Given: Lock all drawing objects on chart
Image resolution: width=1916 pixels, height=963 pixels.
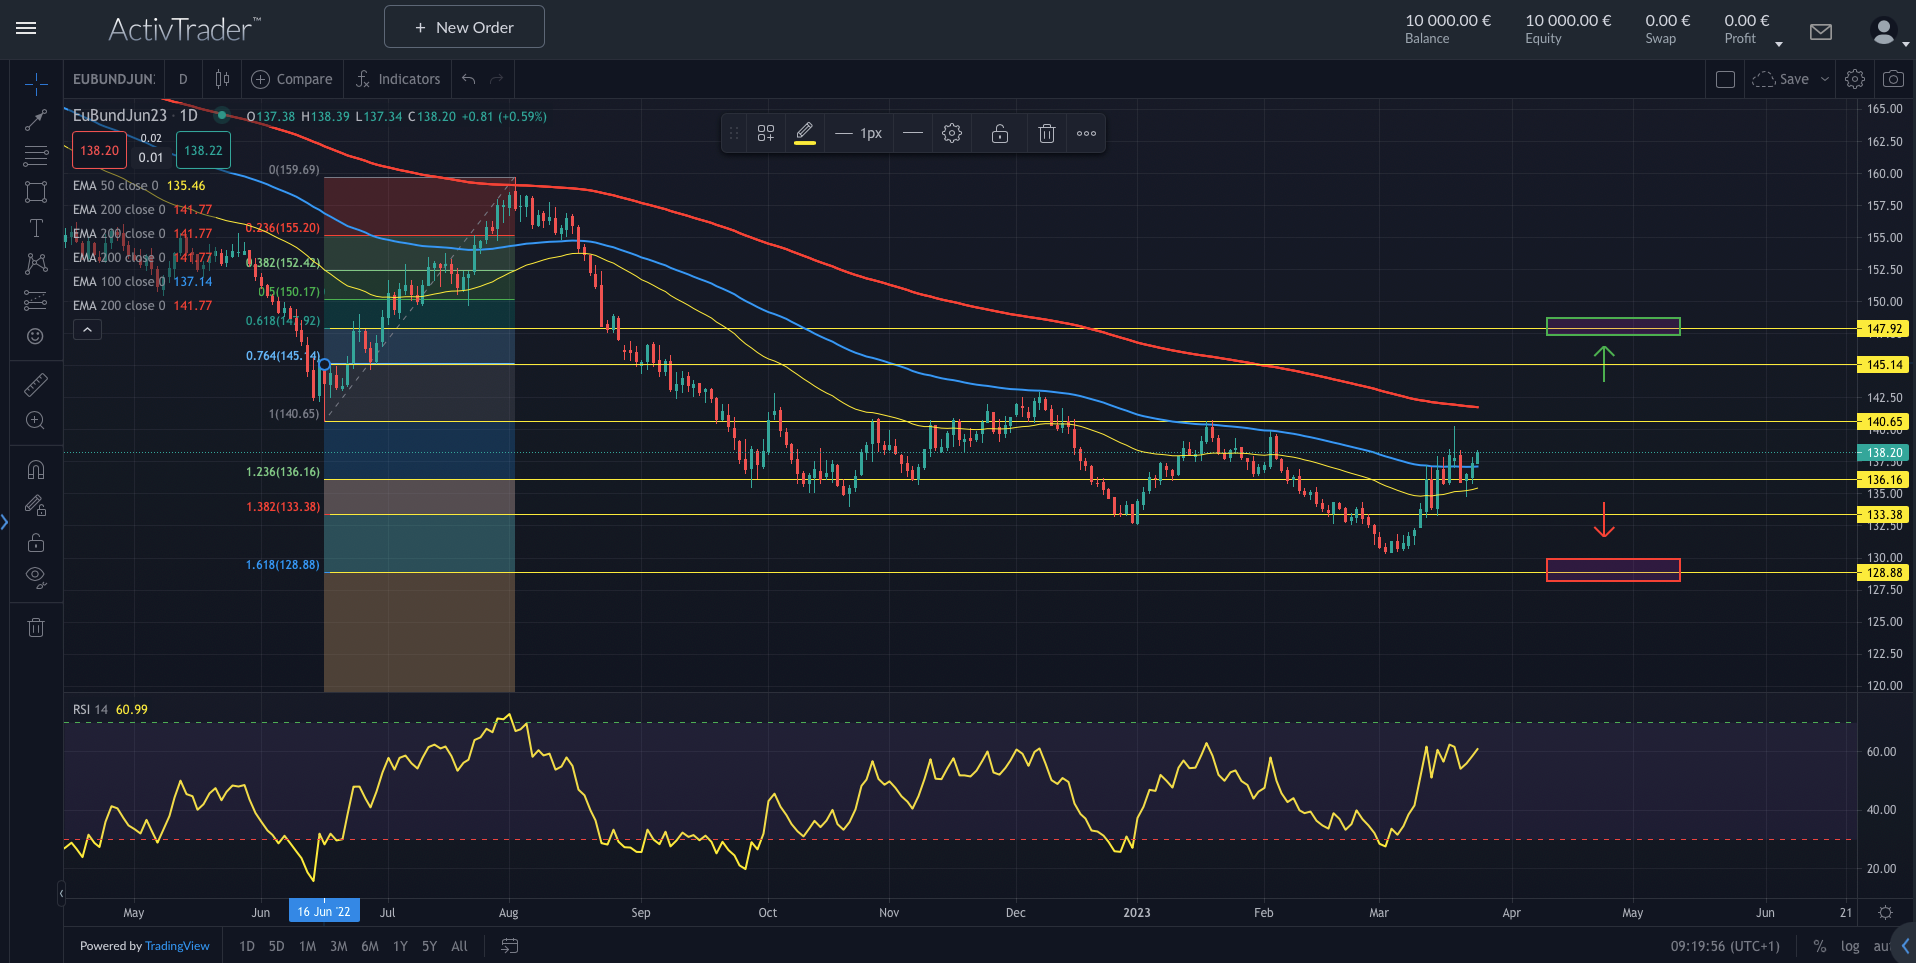Looking at the screenshot, I should coord(36,543).
